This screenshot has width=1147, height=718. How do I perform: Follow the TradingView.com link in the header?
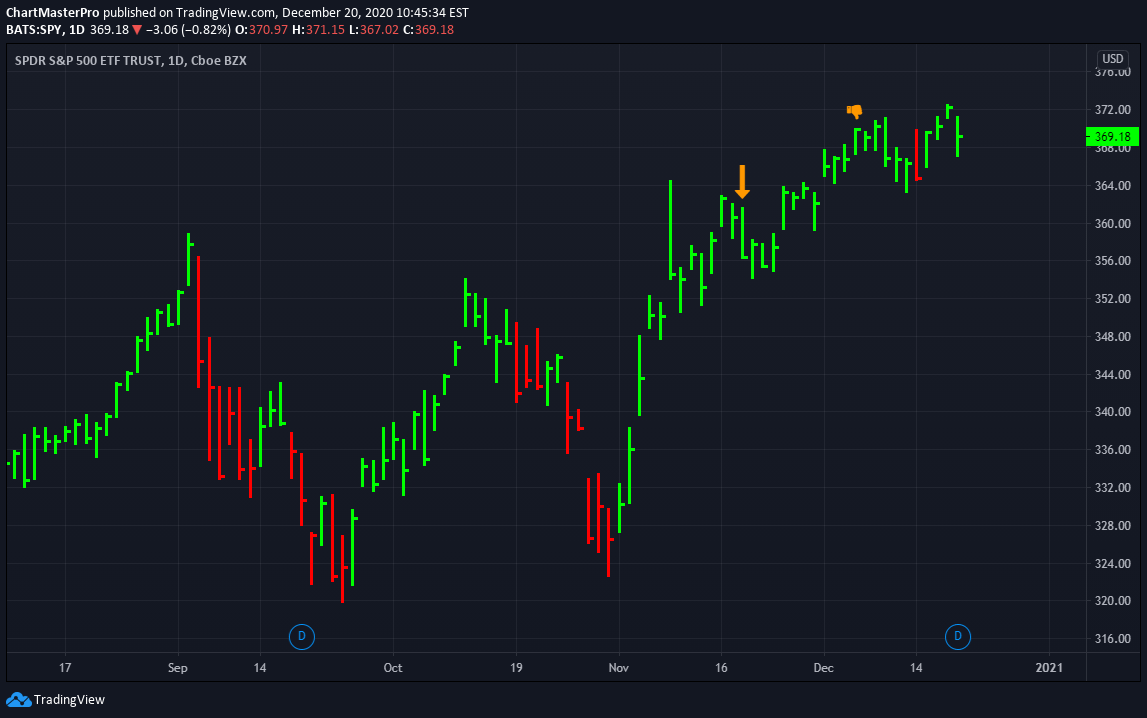click(x=225, y=12)
